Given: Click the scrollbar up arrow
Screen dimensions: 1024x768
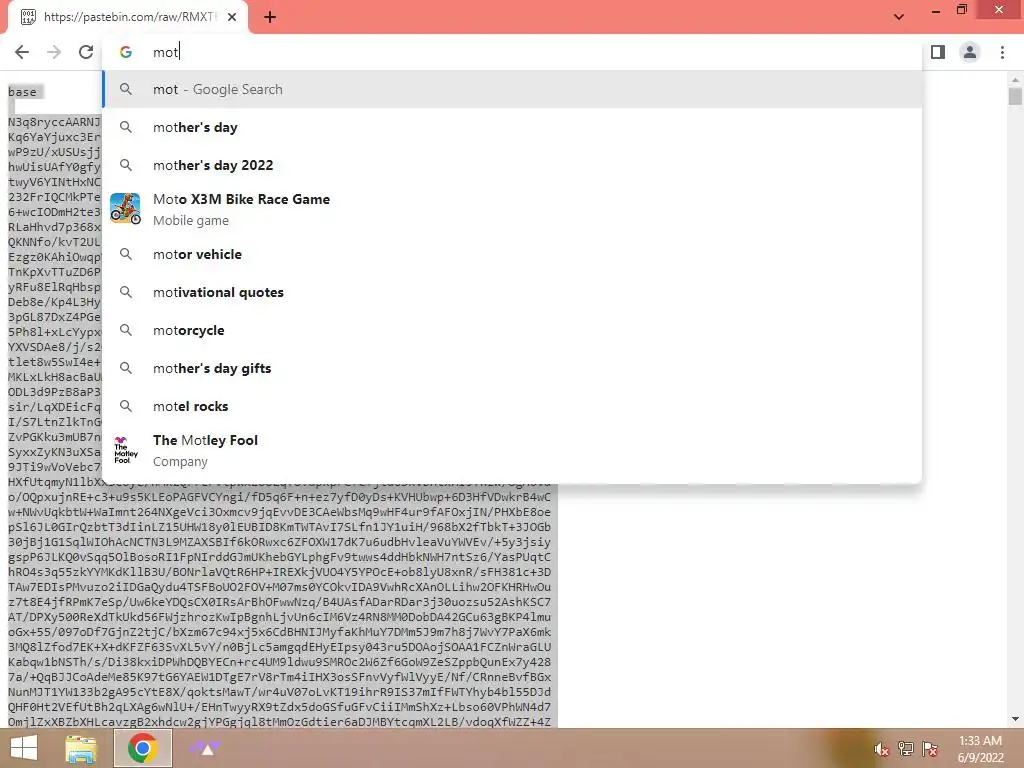Looking at the screenshot, I should 1015,80.
